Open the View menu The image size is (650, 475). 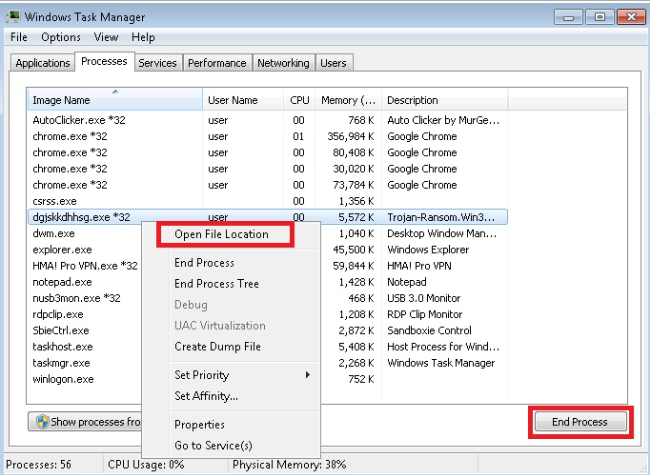click(x=105, y=38)
